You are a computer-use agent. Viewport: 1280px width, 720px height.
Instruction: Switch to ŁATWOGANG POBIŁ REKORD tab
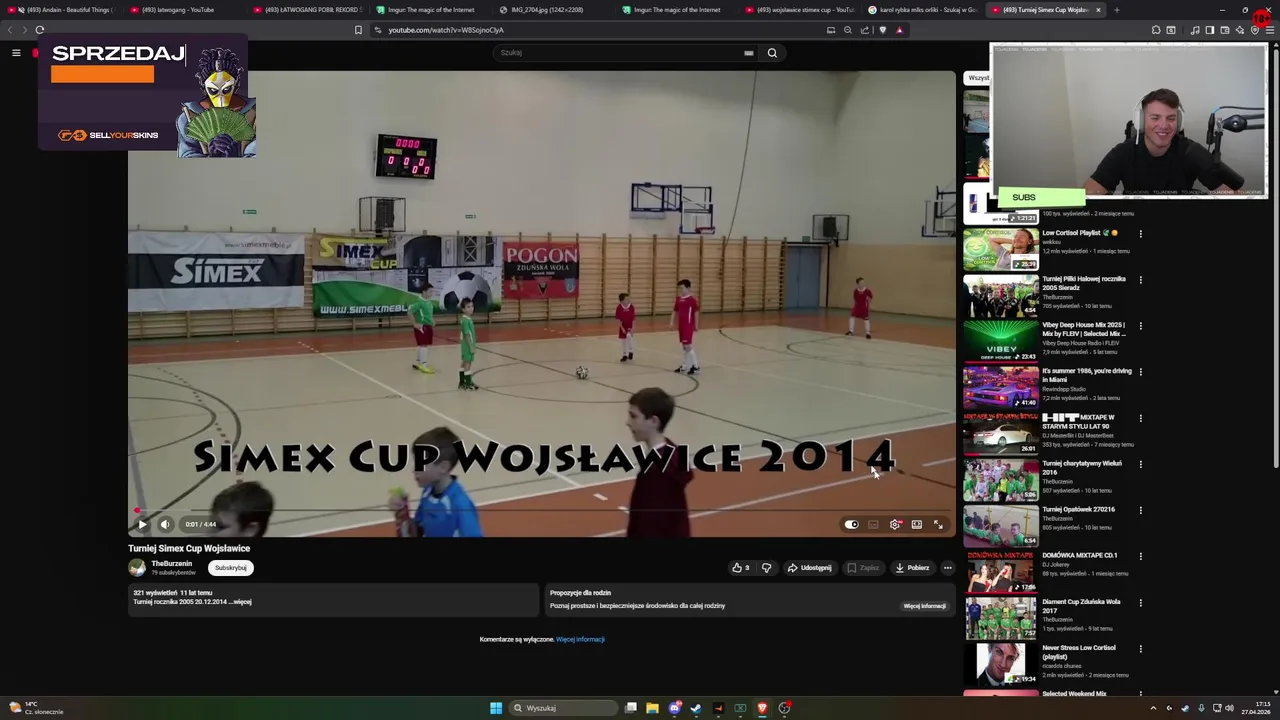[309, 10]
